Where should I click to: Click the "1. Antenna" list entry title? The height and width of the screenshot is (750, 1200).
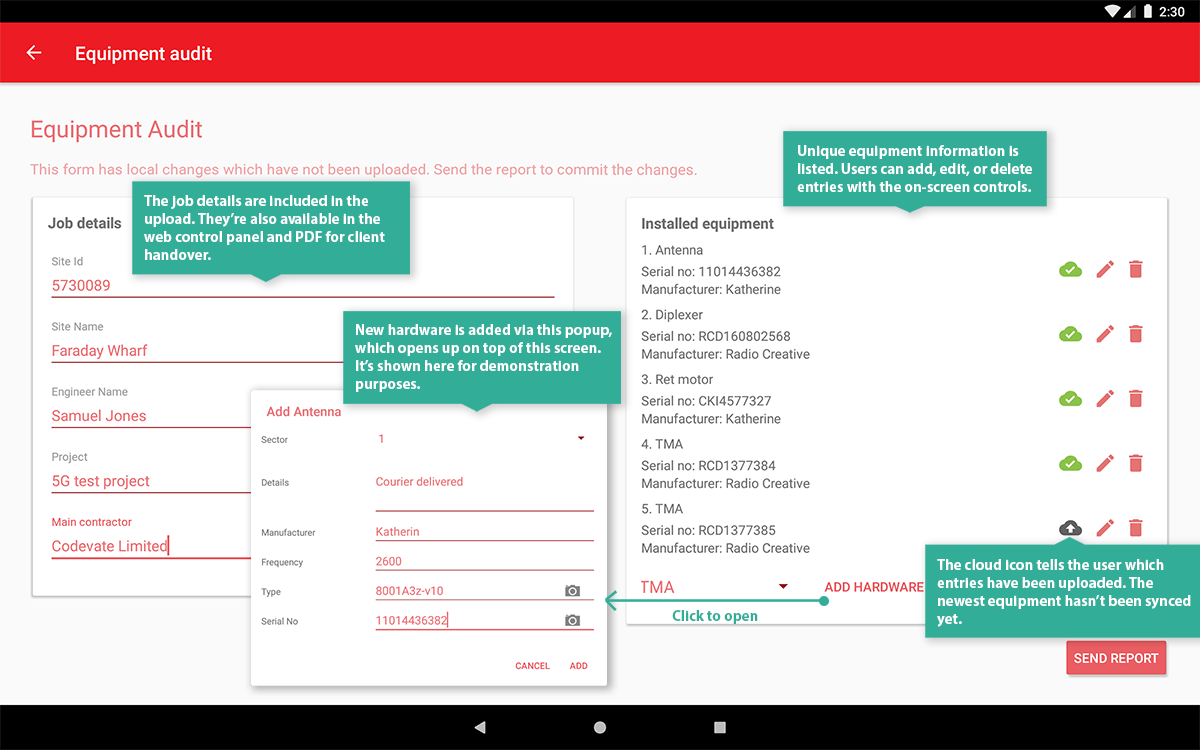click(672, 250)
